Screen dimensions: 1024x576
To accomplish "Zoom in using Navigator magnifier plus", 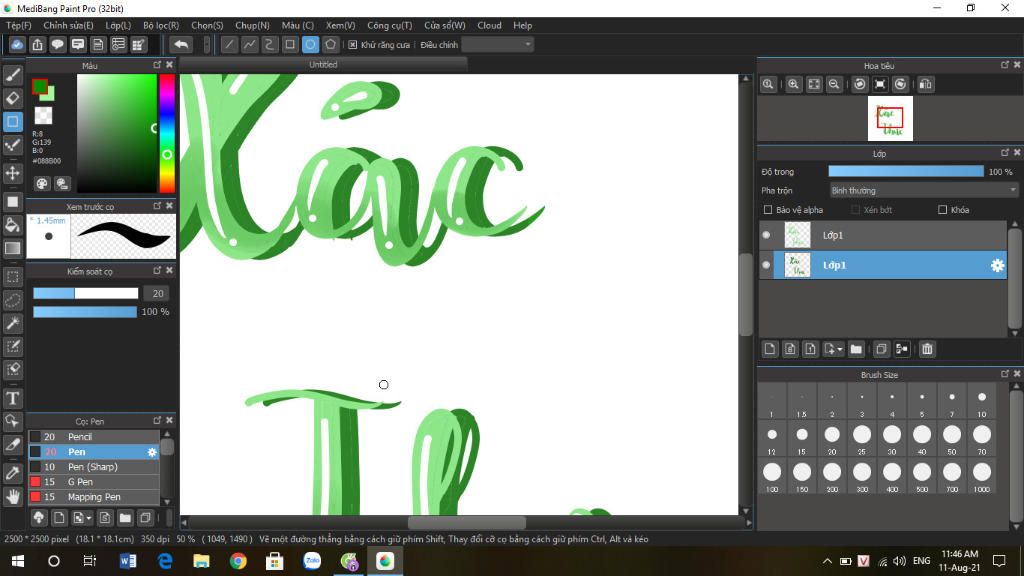I will point(793,84).
